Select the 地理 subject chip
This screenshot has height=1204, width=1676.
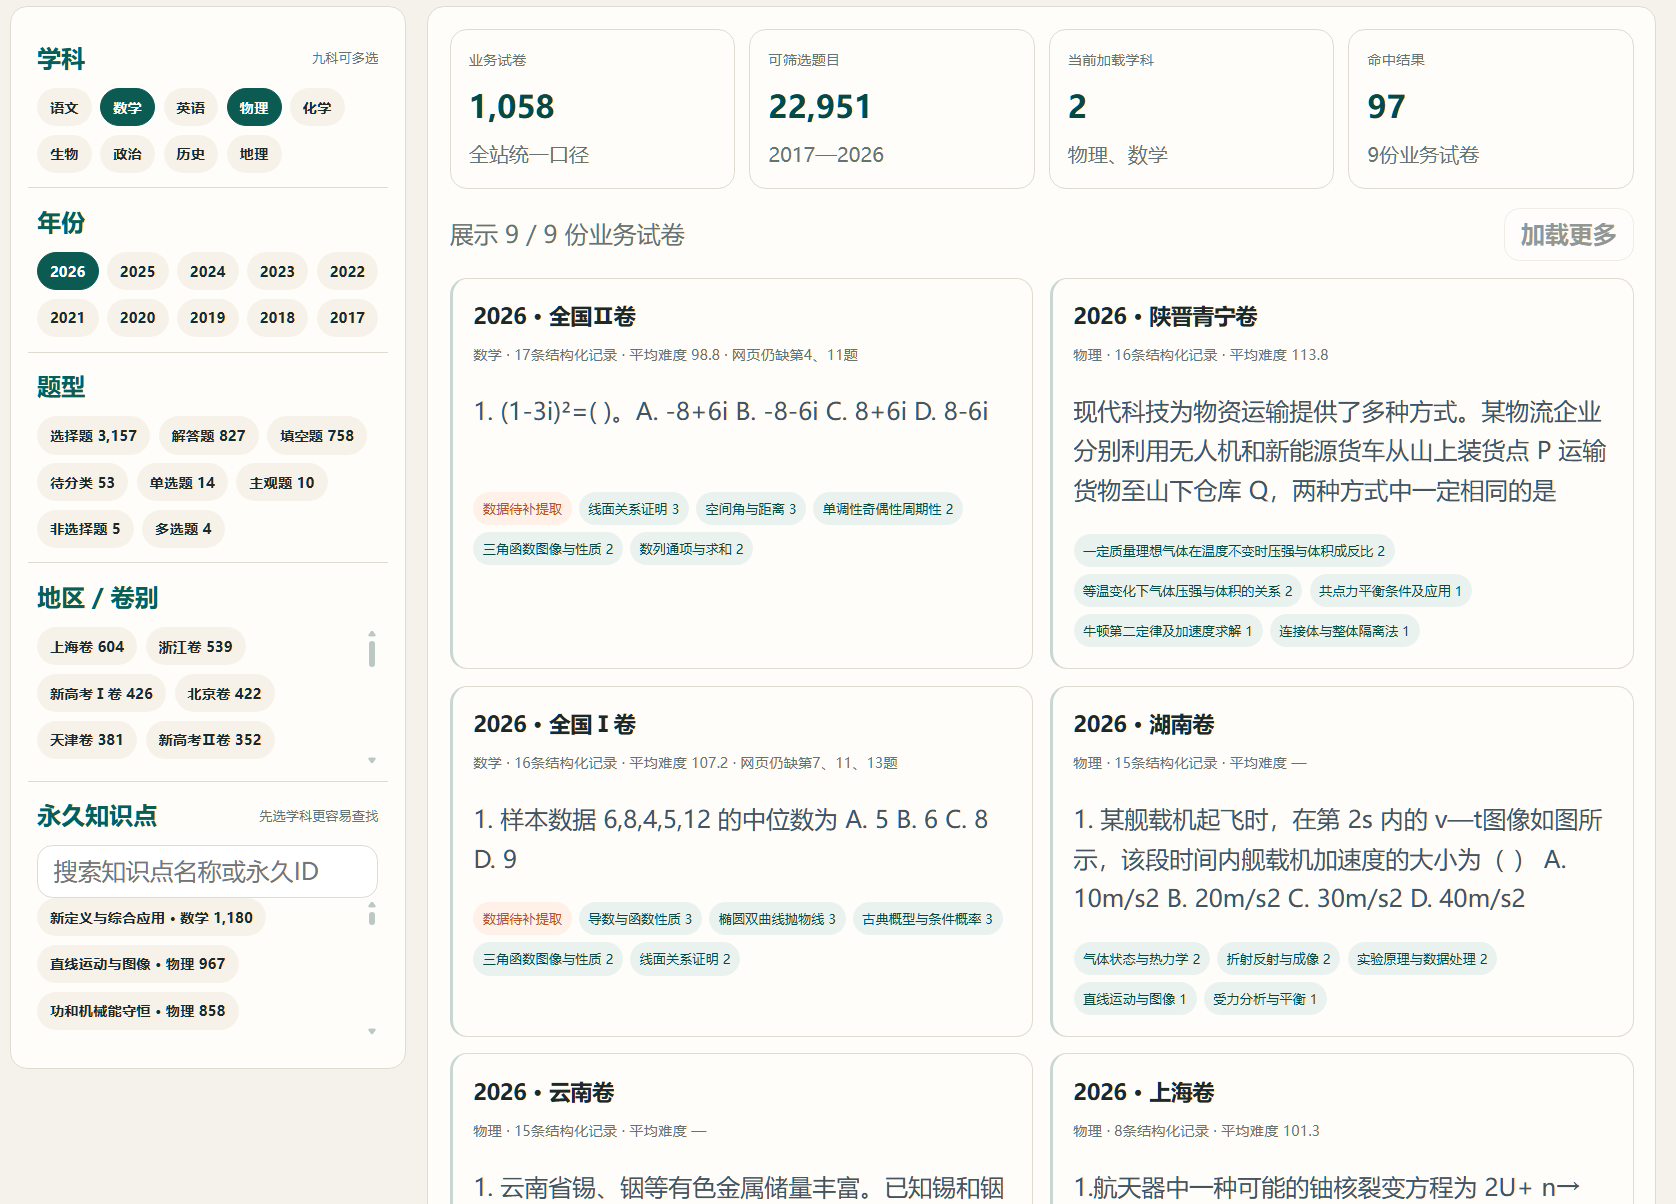click(x=254, y=154)
